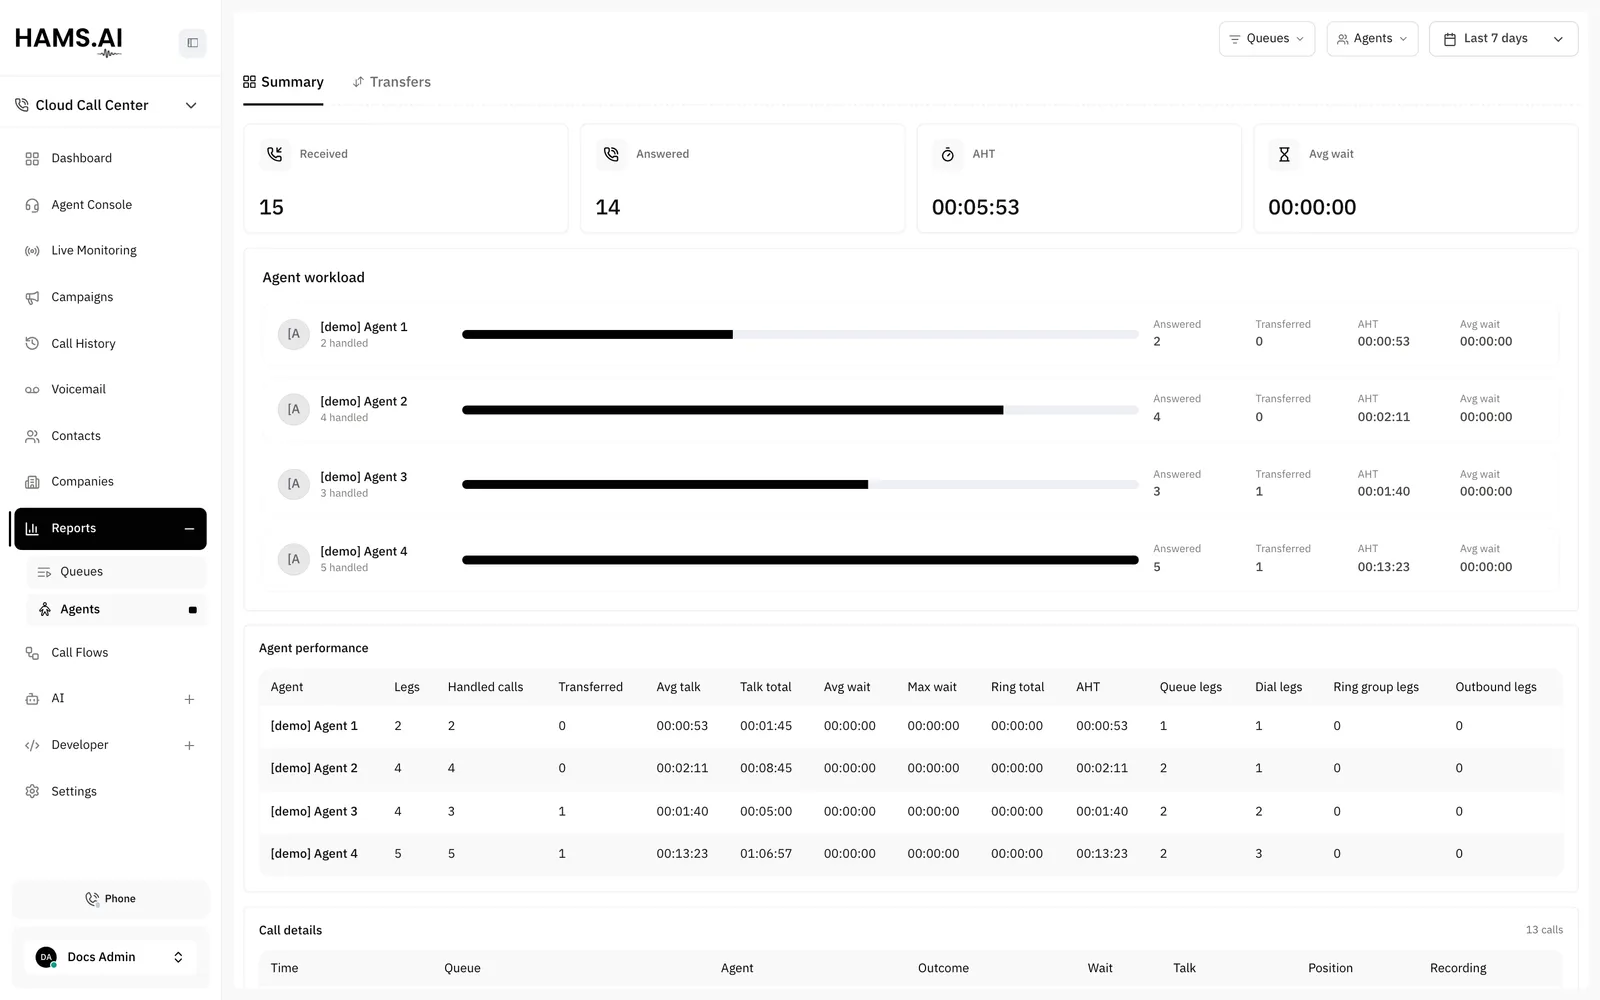Viewport: 1600px width, 1000px height.
Task: Click the [demo] Agent 2 workload bar
Action: click(x=800, y=410)
